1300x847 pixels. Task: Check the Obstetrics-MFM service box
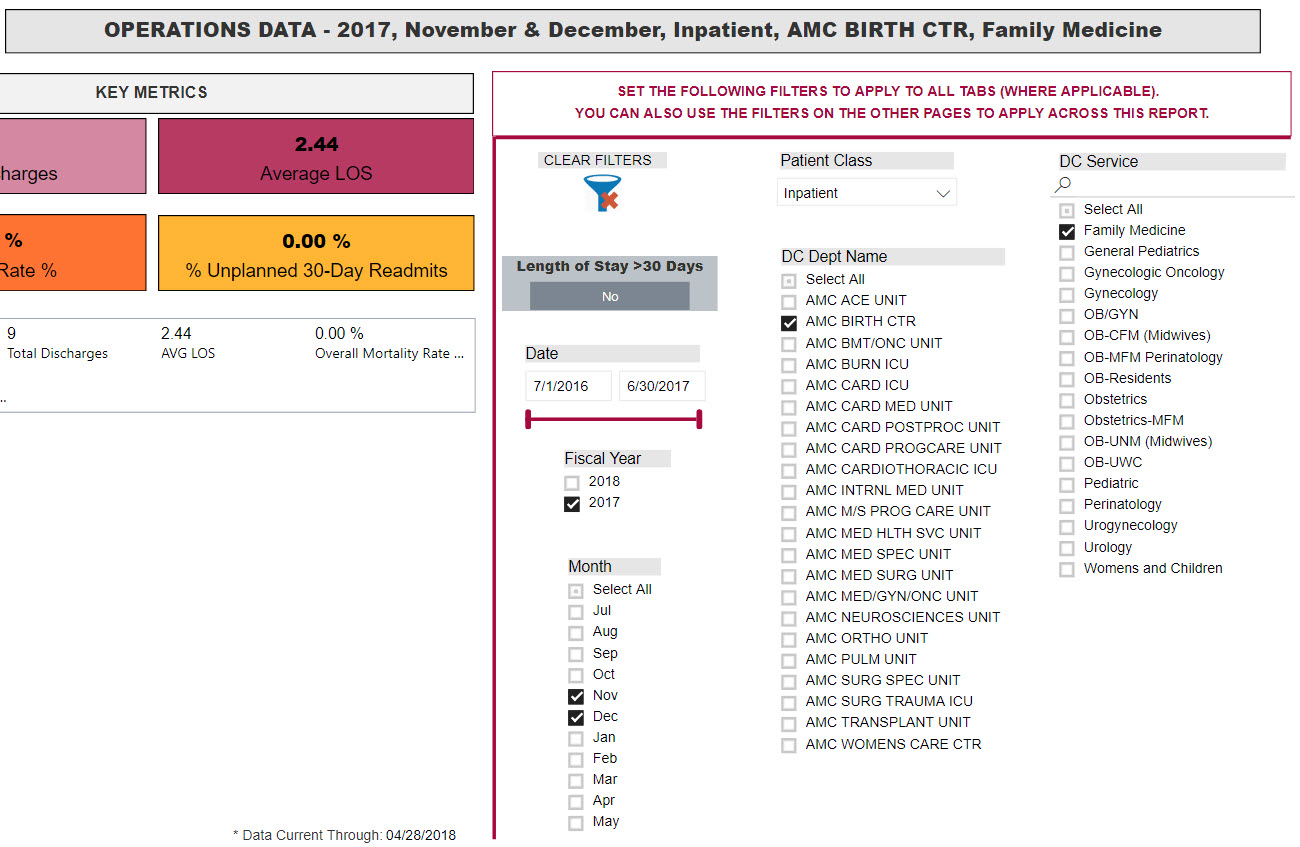[x=1067, y=421]
